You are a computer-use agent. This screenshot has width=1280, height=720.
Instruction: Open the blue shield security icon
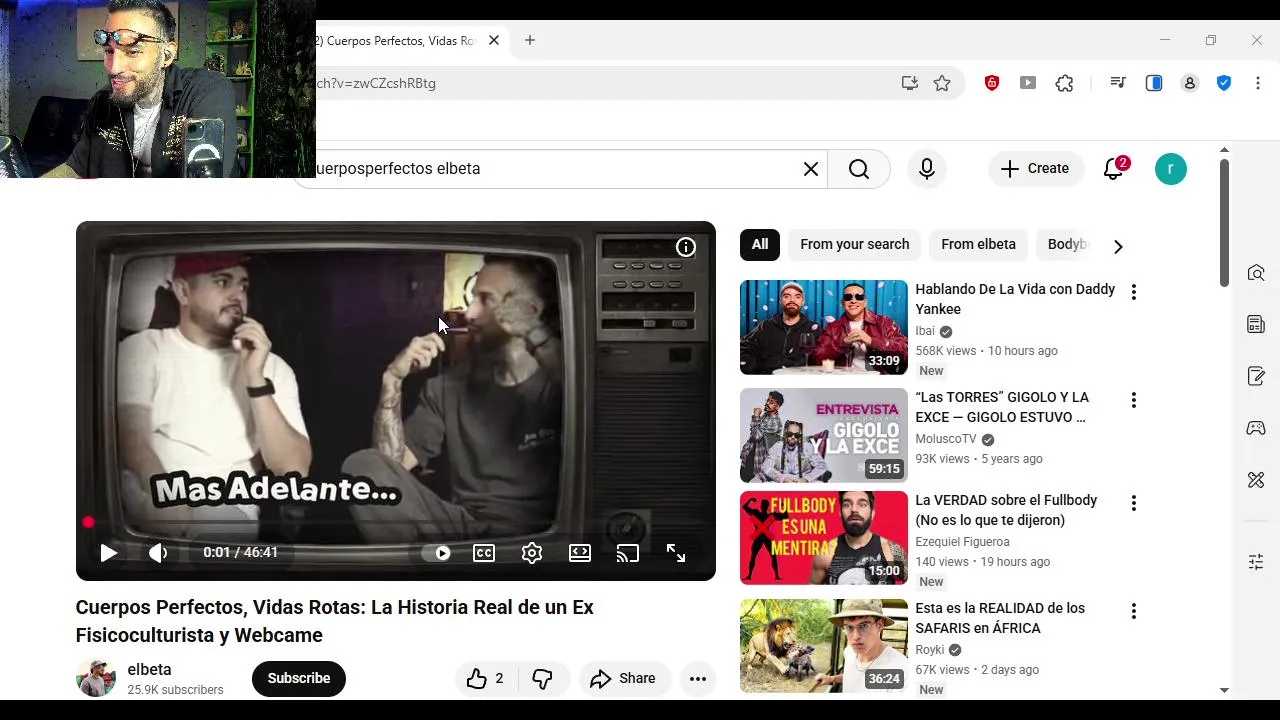1224,84
